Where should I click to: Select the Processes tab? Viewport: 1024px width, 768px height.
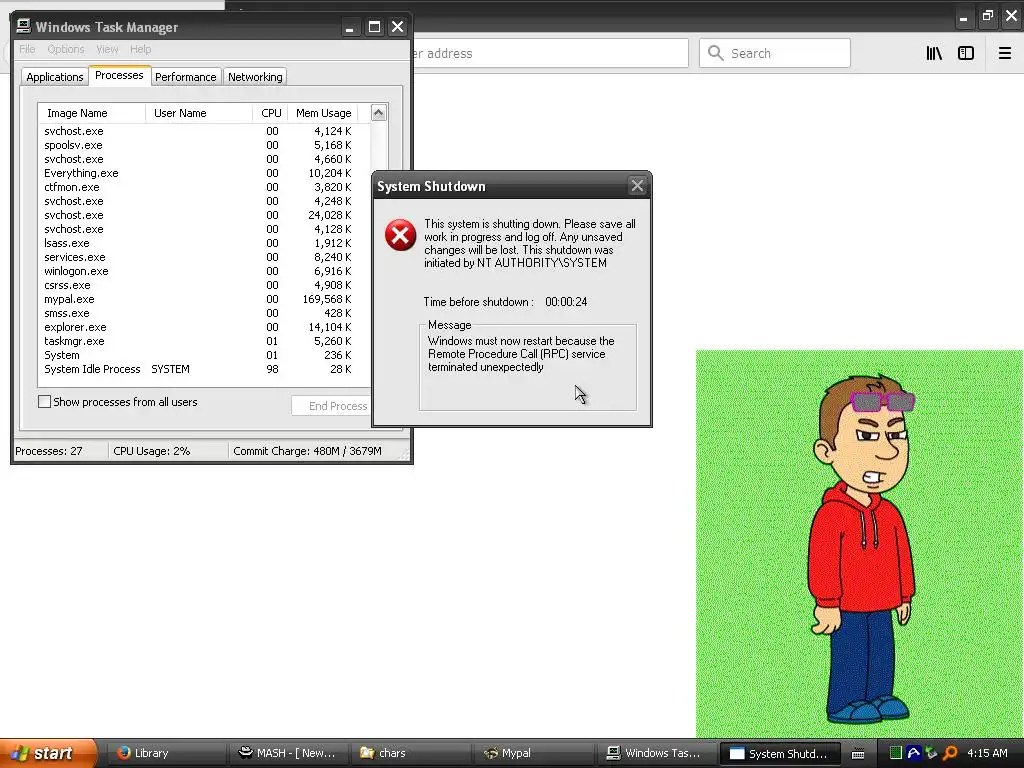pyautogui.click(x=119, y=76)
